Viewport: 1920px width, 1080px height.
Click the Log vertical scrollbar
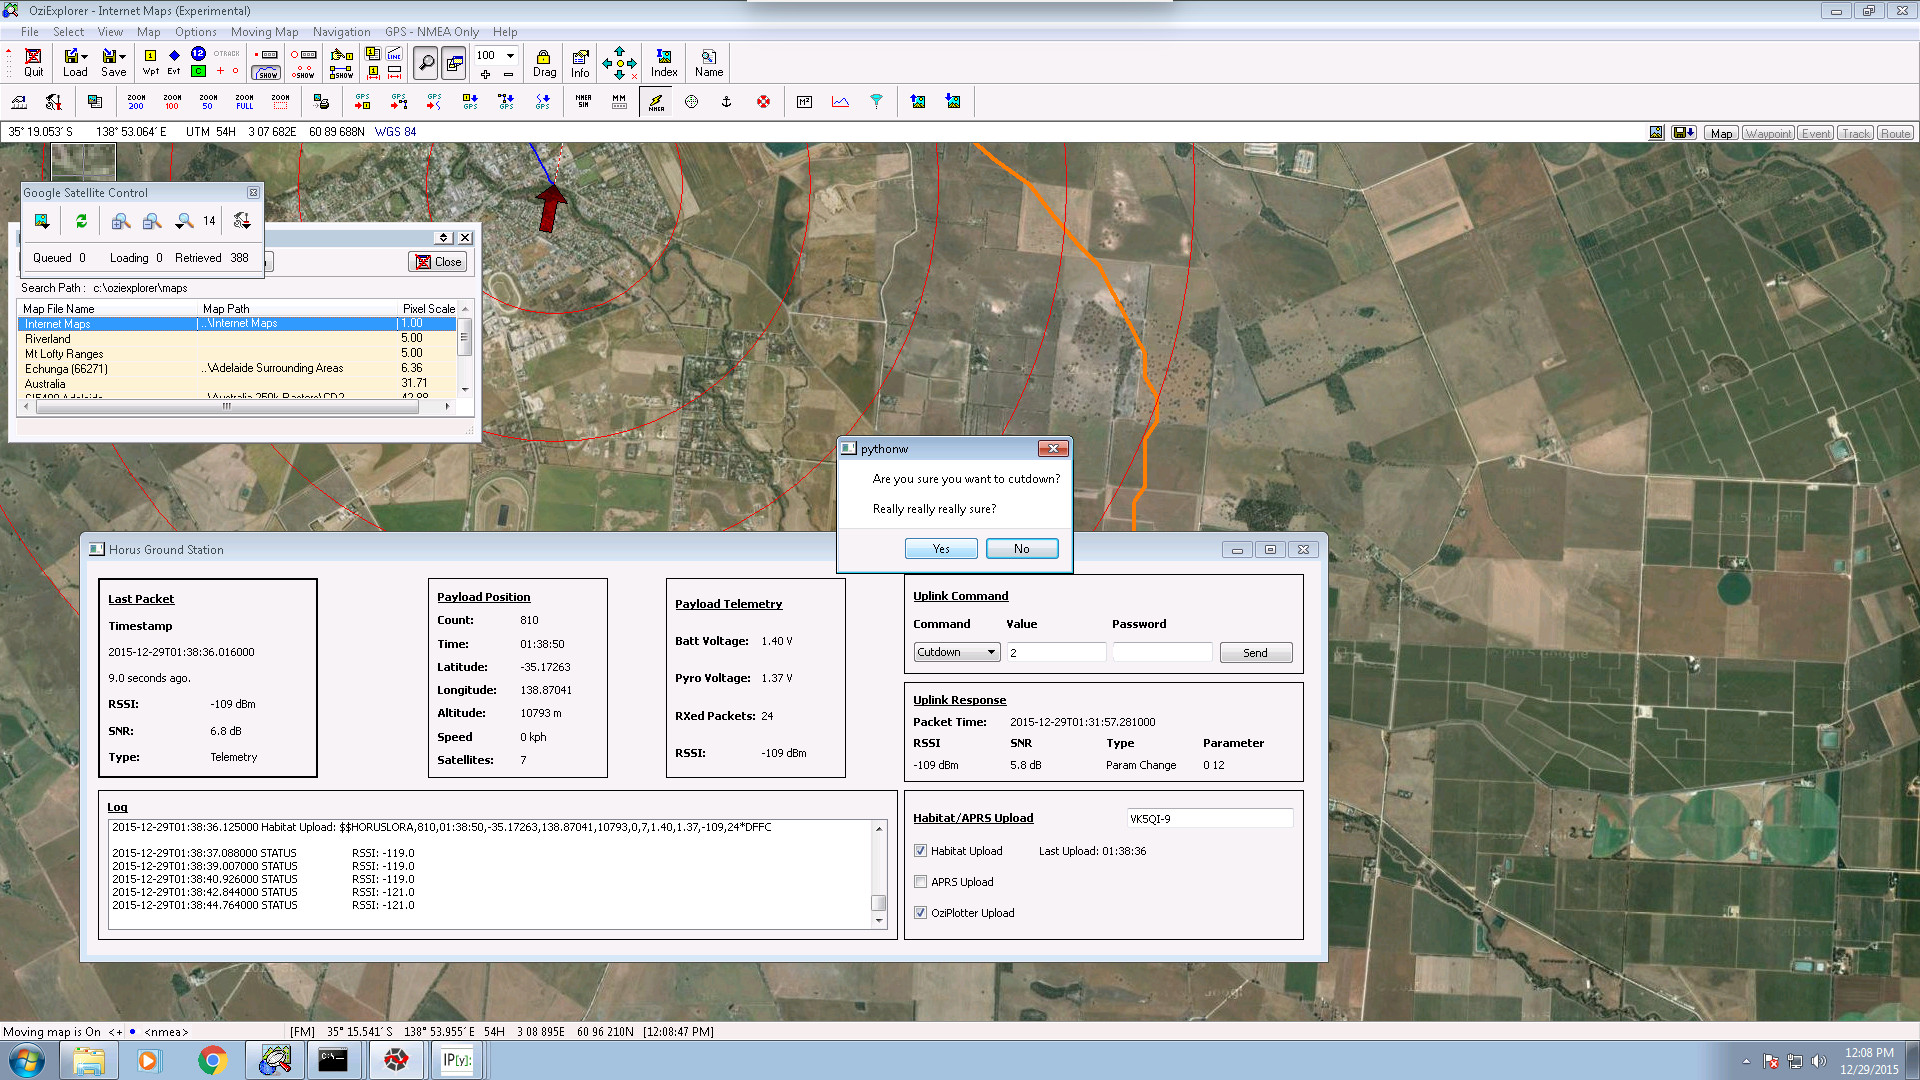(x=879, y=874)
